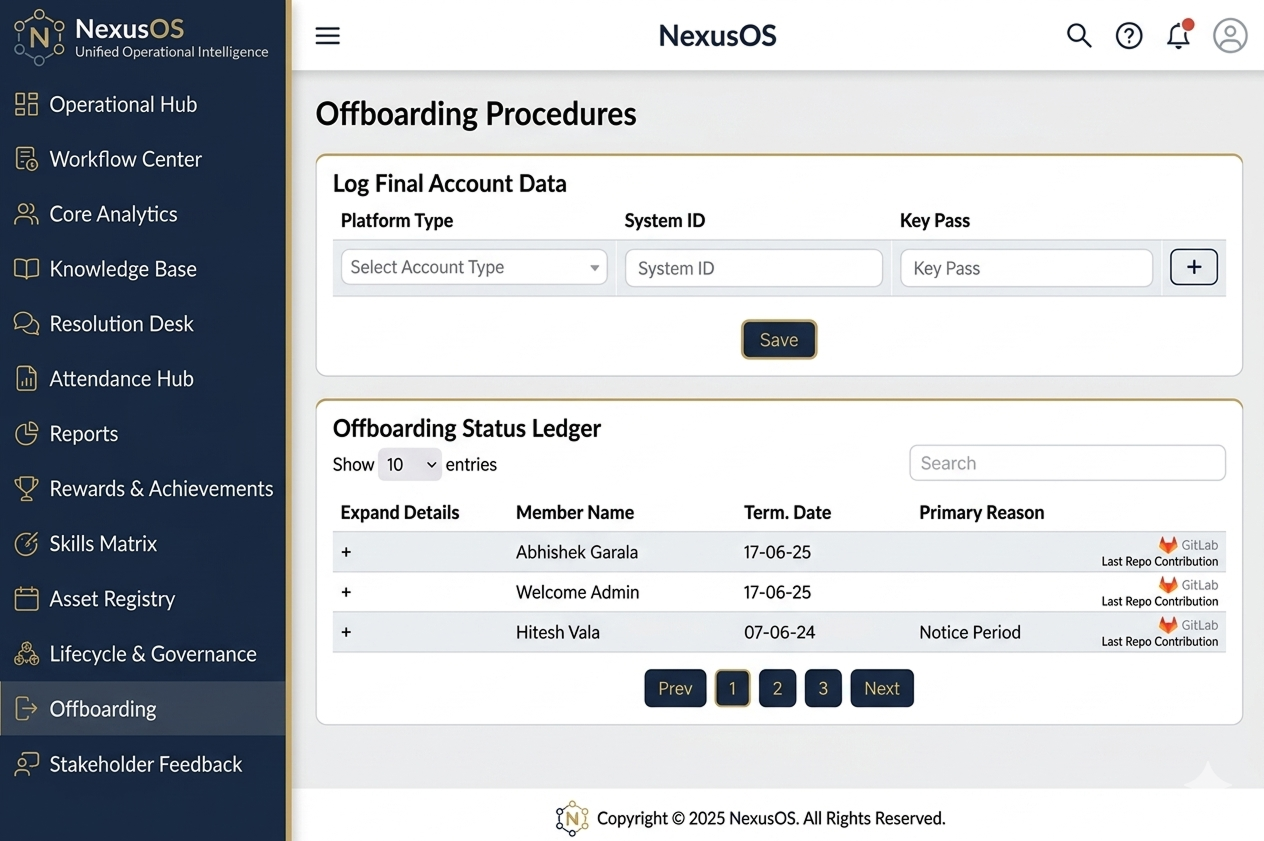Open the search magnifier icon in header
The image size is (1264, 841).
[1078, 36]
